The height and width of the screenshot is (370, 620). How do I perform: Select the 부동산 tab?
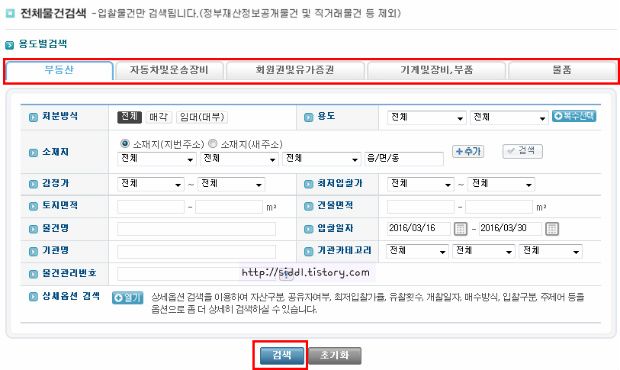tap(60, 71)
